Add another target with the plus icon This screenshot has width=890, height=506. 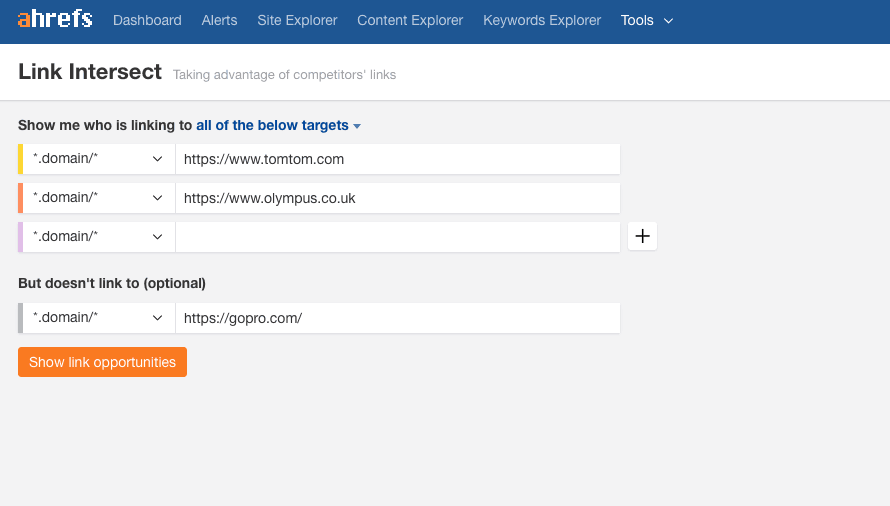pyautogui.click(x=642, y=236)
